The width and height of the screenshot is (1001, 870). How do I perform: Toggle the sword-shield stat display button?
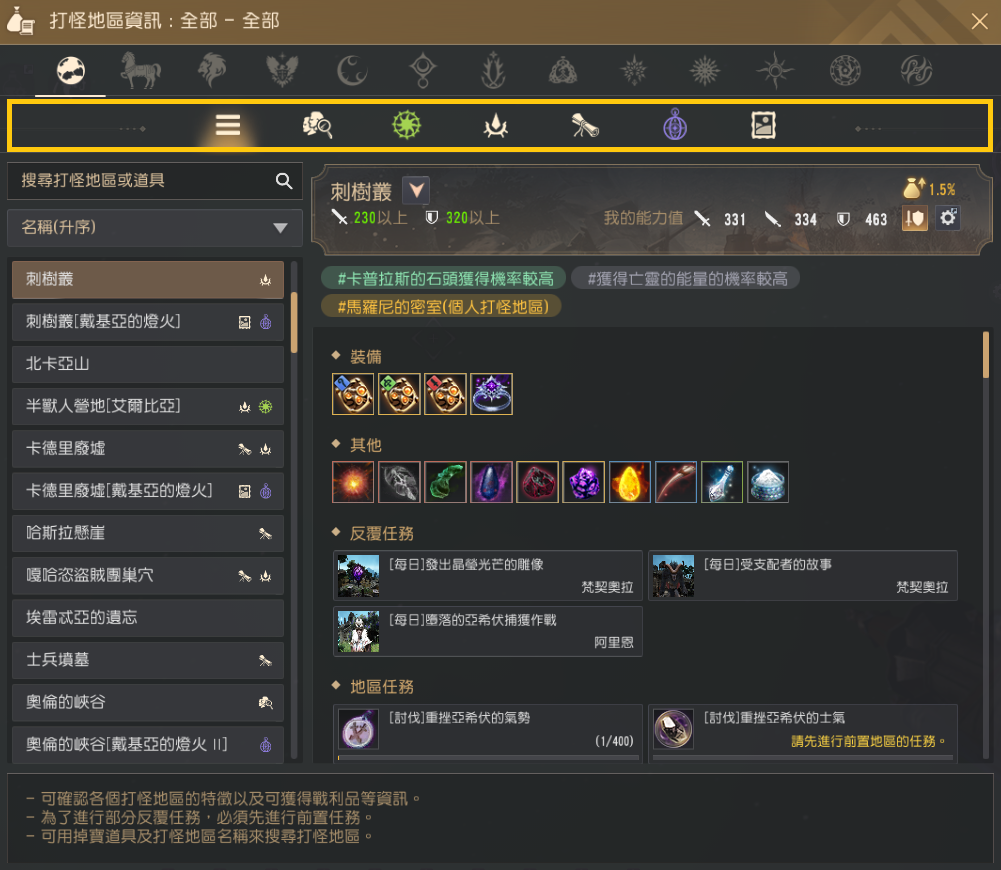[914, 218]
